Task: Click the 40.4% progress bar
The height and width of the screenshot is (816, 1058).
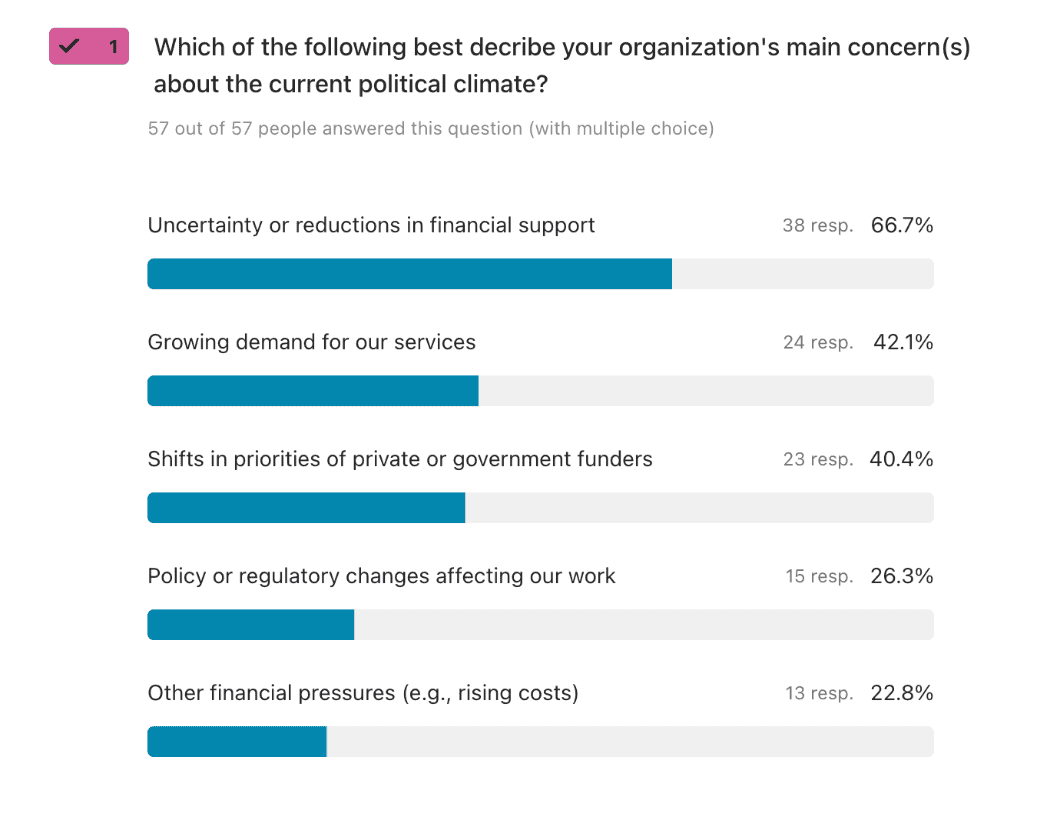Action: click(x=306, y=508)
